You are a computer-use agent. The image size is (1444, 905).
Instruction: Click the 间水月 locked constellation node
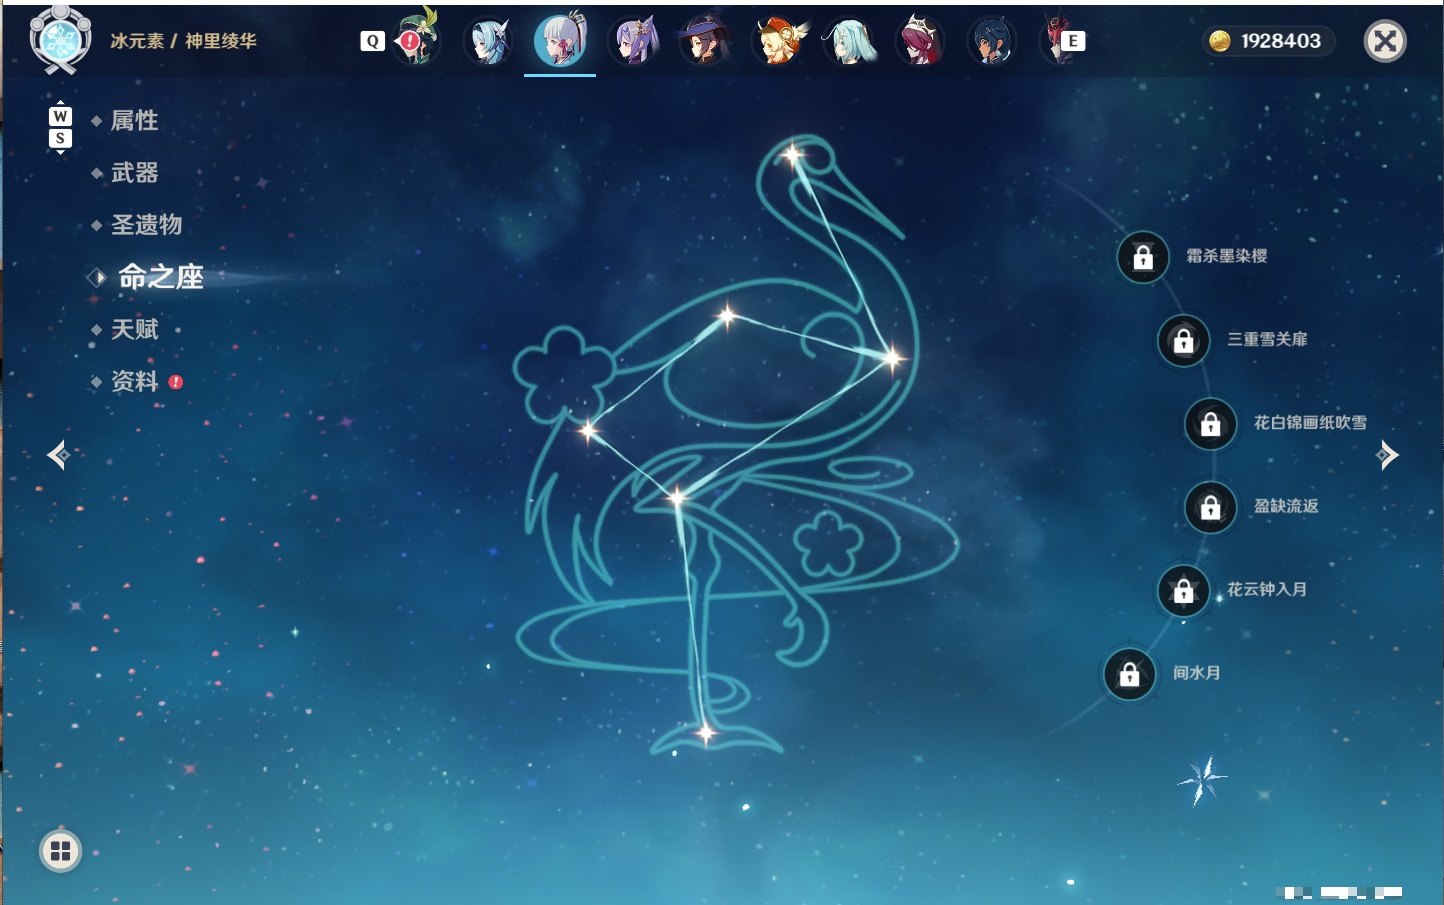pos(1129,674)
